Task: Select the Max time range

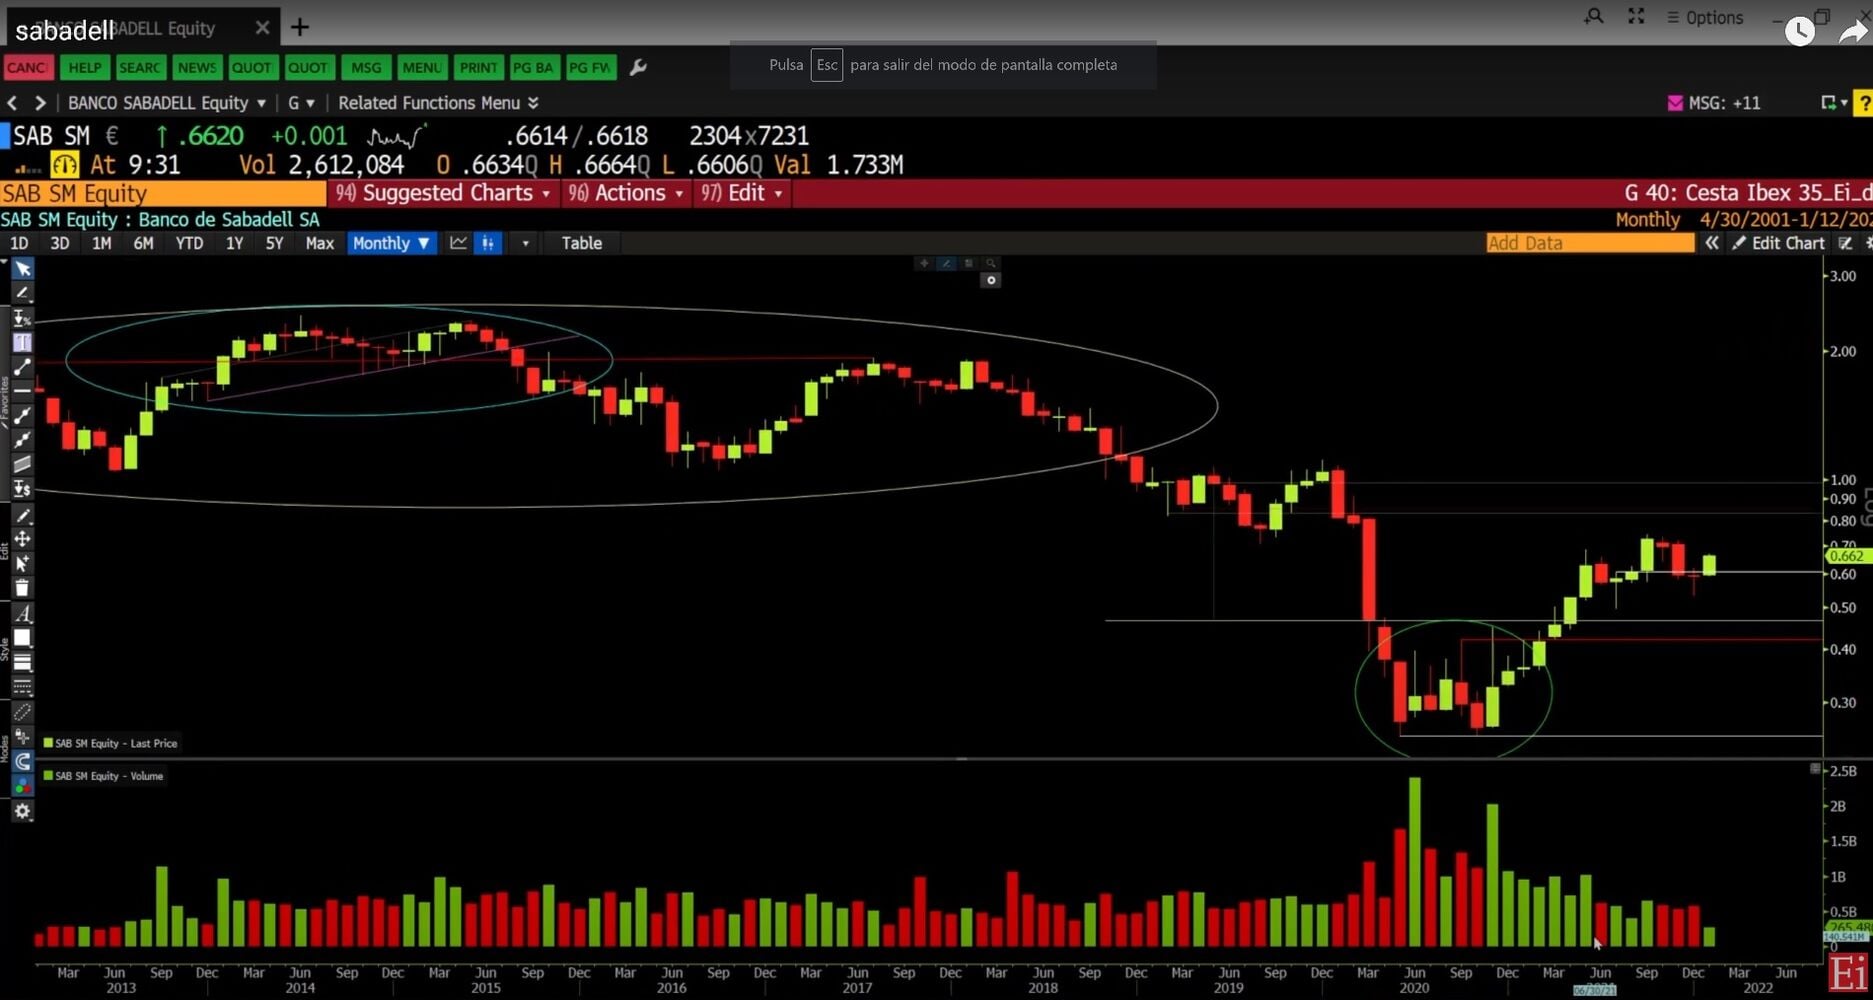Action: [x=320, y=243]
